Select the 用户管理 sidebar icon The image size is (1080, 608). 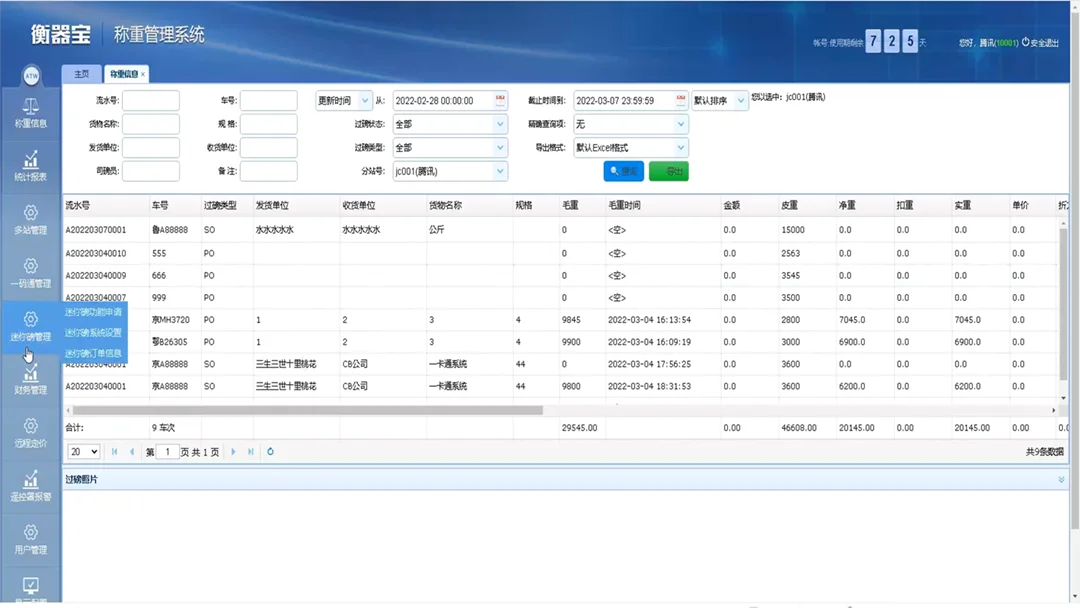[30, 540]
